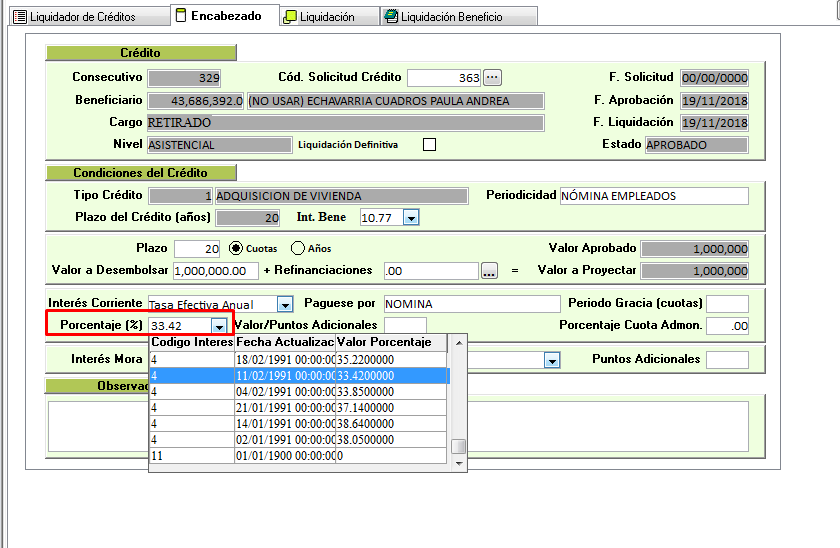Click the Plazo input field
The width and height of the screenshot is (840, 548).
pos(196,249)
